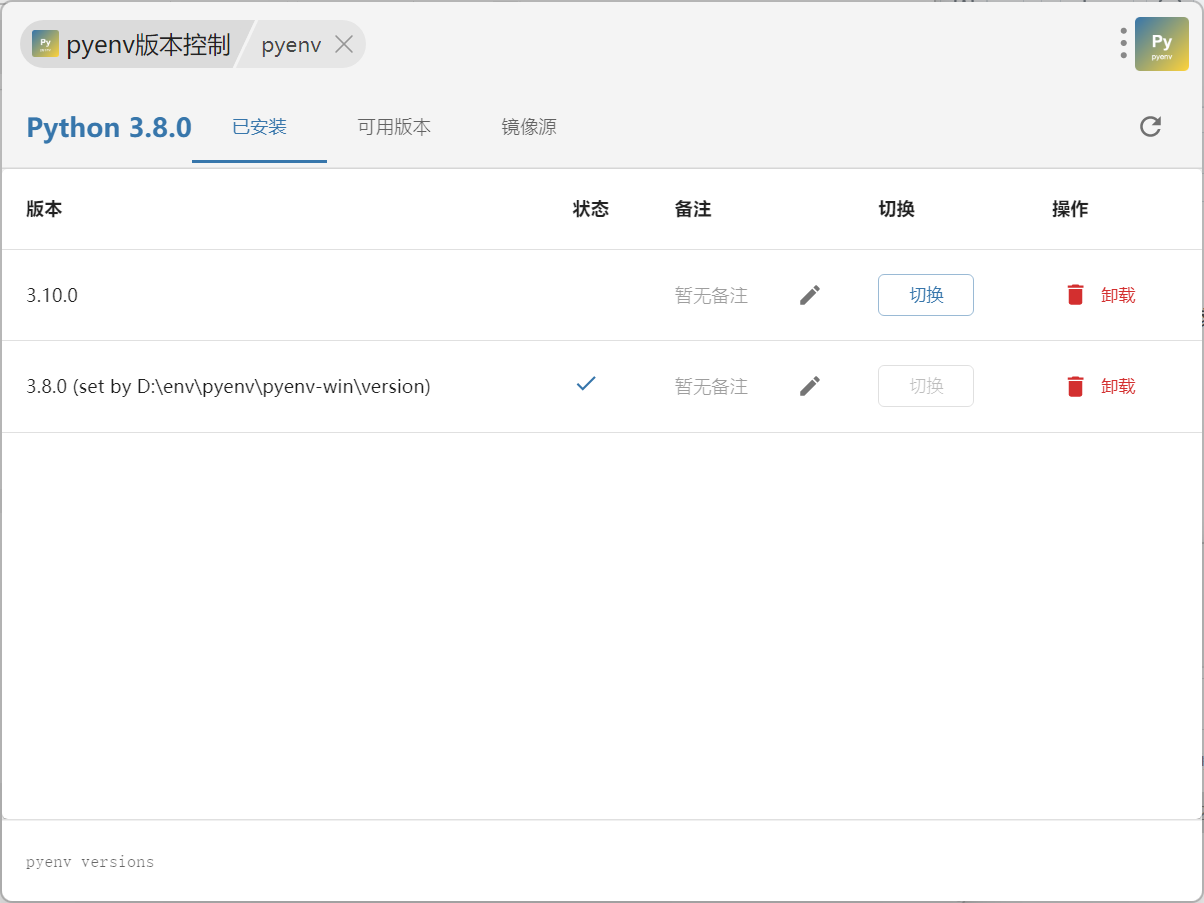Click the pyenv plugin logo icon
Screen dimensions: 1204x903
click(1161, 44)
